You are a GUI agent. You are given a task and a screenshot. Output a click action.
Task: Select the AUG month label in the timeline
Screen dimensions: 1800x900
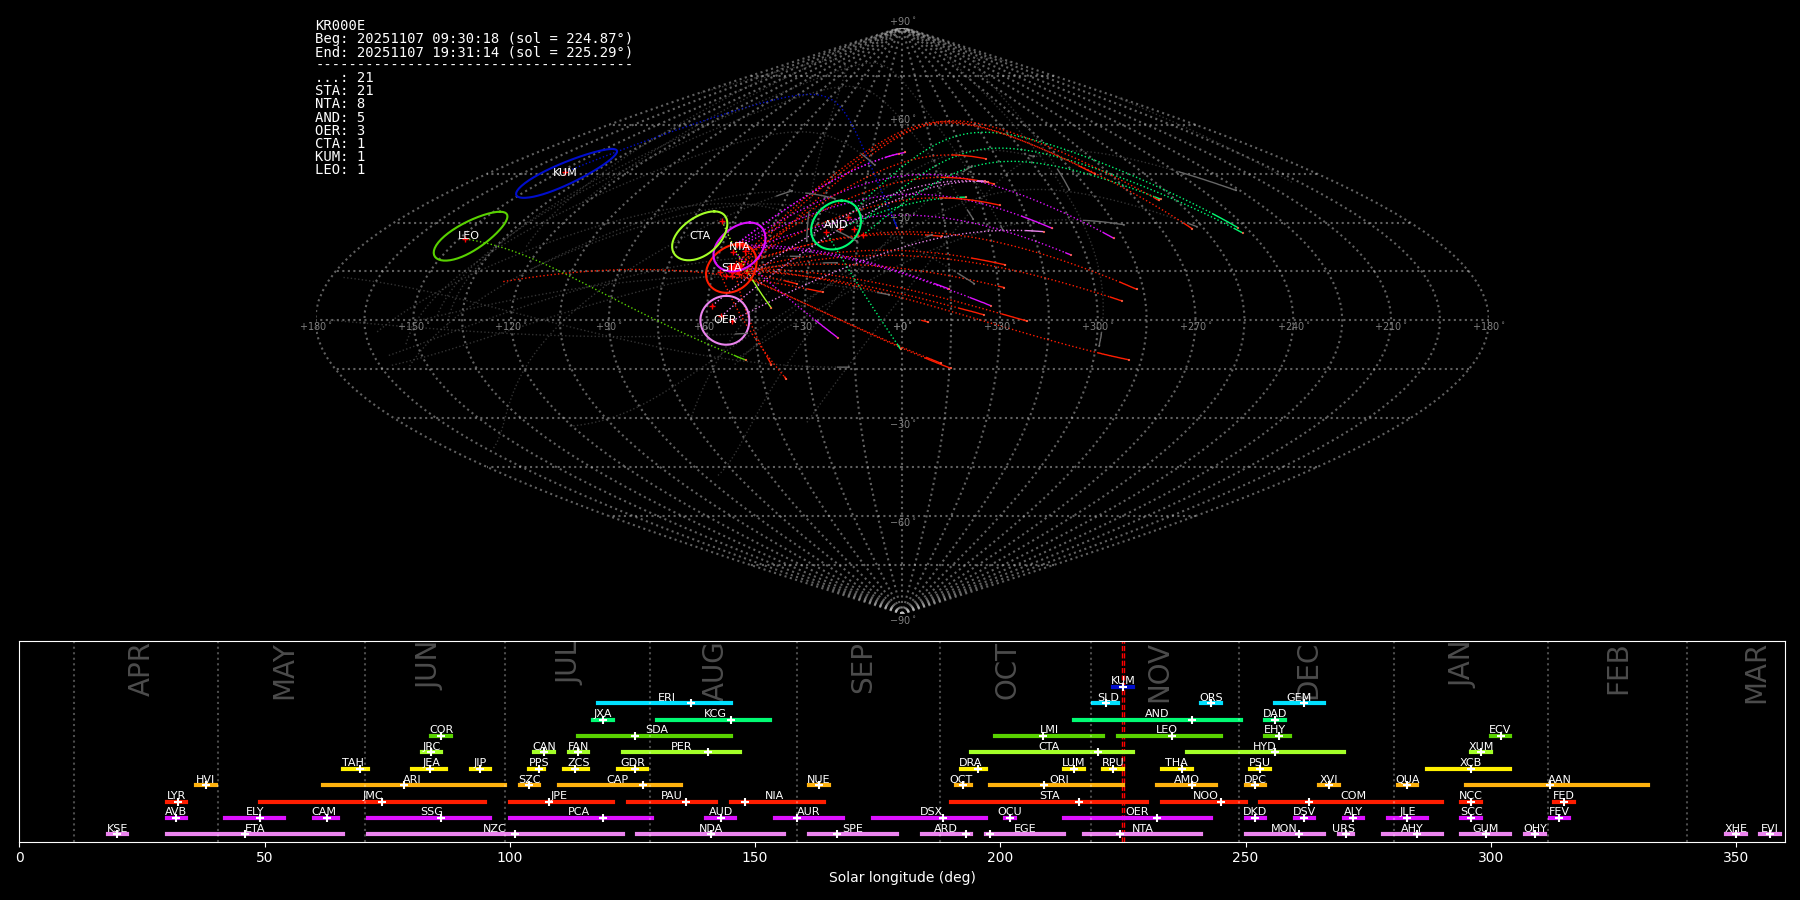[x=713, y=670]
